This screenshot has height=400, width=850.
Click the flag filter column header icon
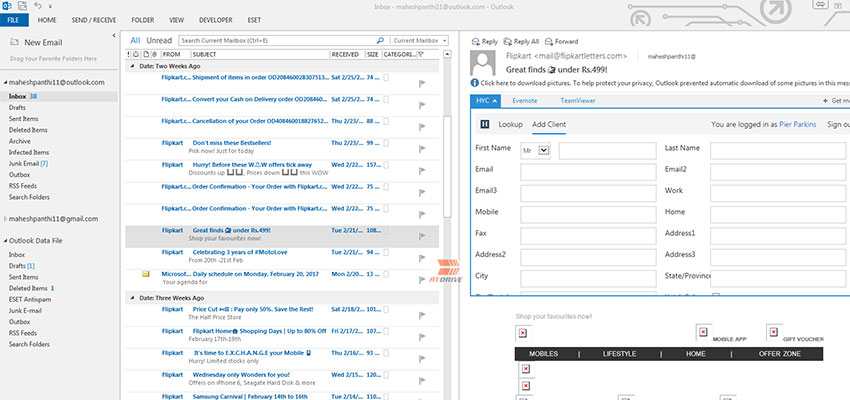point(421,54)
